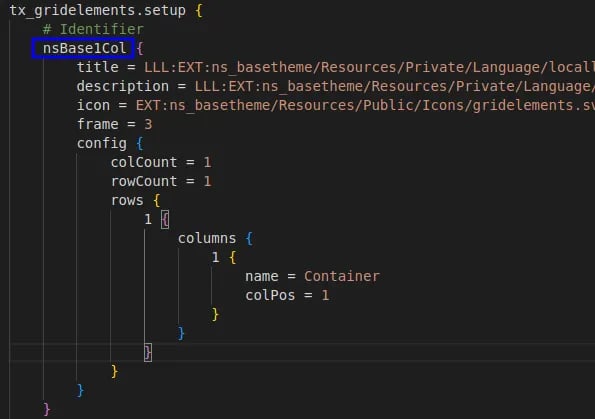Click the description LLL:EXT path value
The image size is (595, 419).
pos(395,86)
